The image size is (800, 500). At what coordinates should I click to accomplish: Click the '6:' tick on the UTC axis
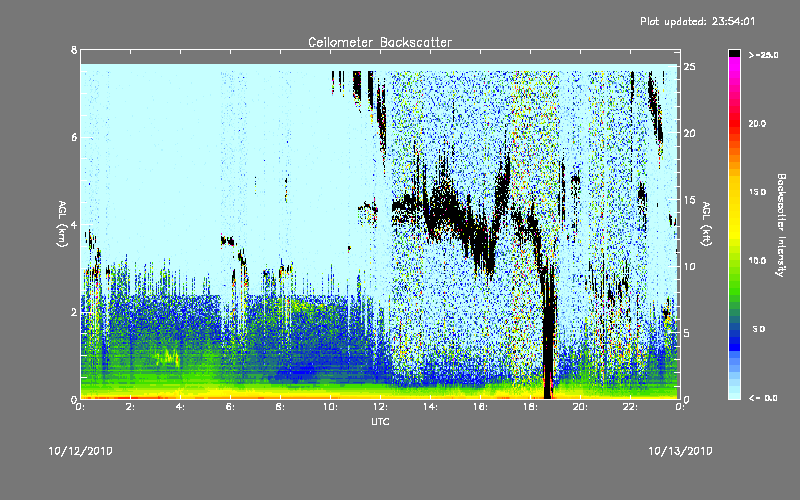(231, 407)
